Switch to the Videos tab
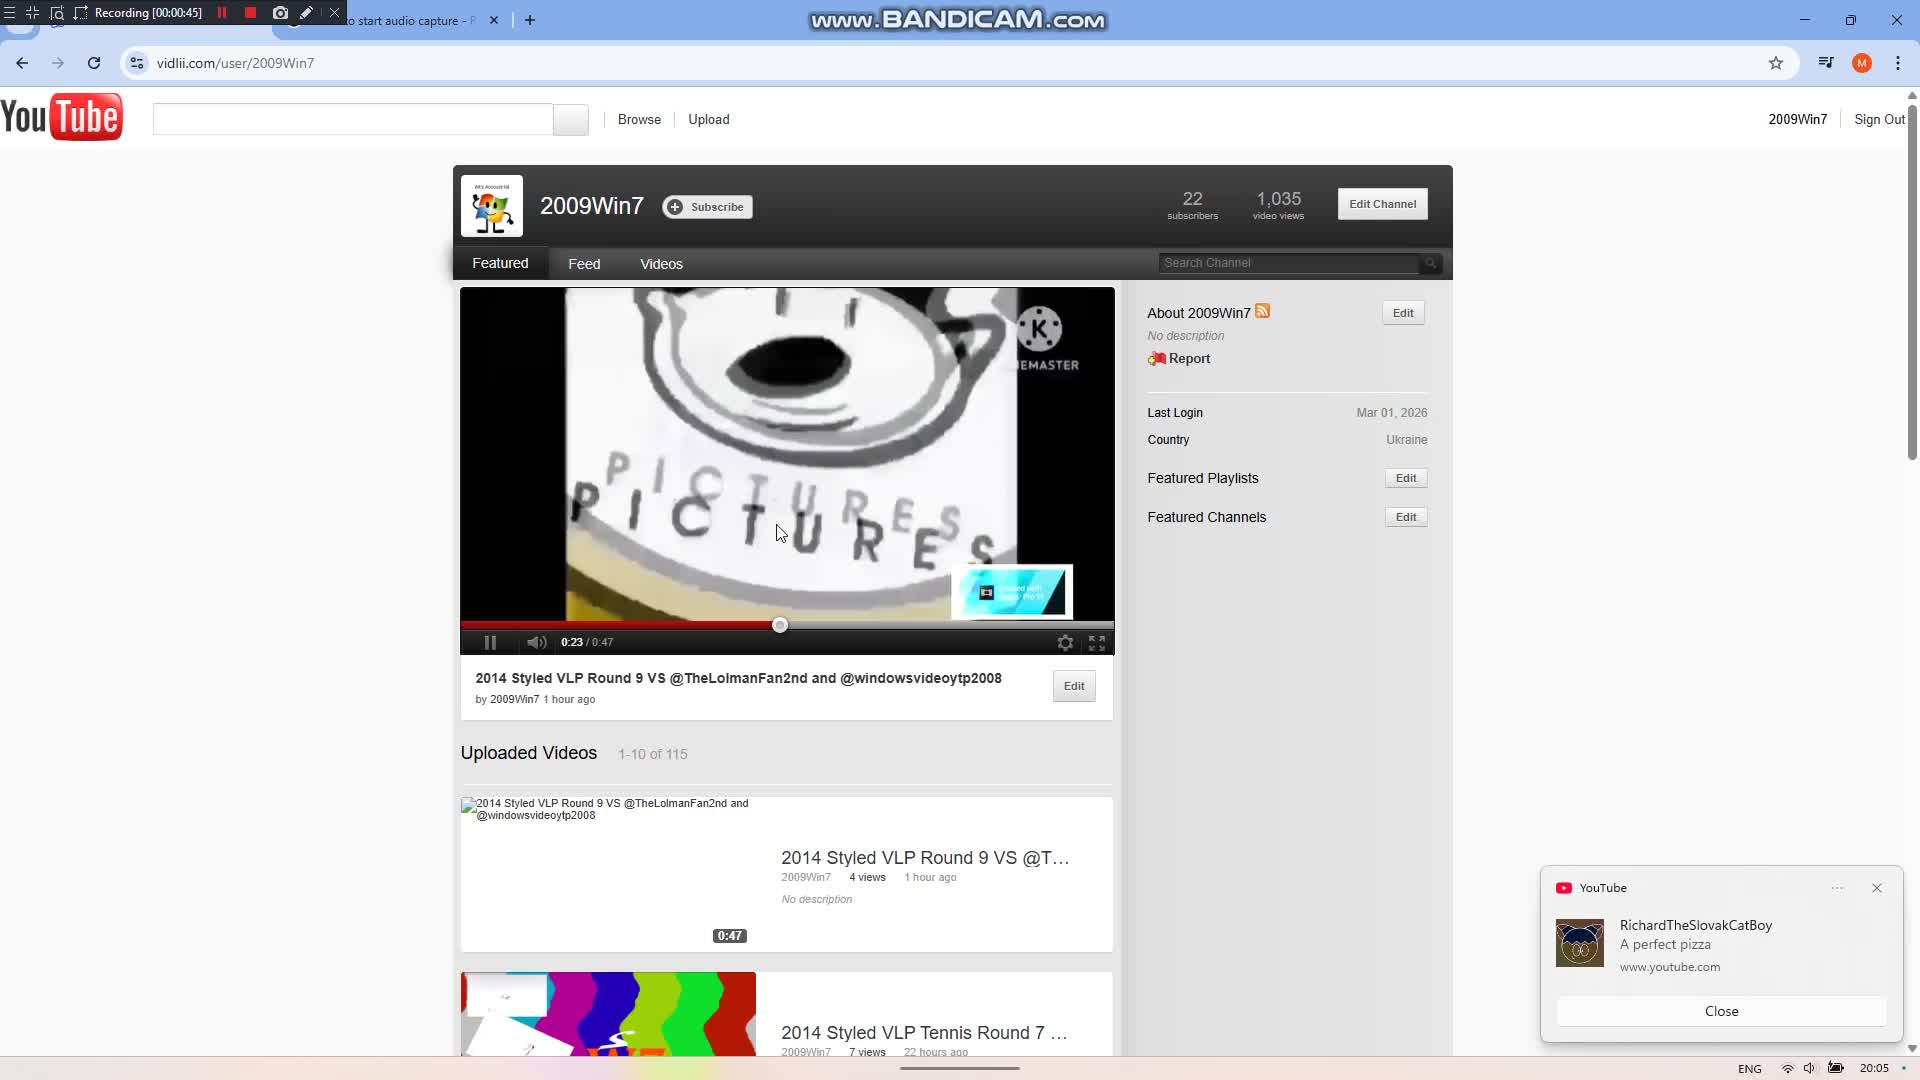Image resolution: width=1920 pixels, height=1080 pixels. point(661,264)
